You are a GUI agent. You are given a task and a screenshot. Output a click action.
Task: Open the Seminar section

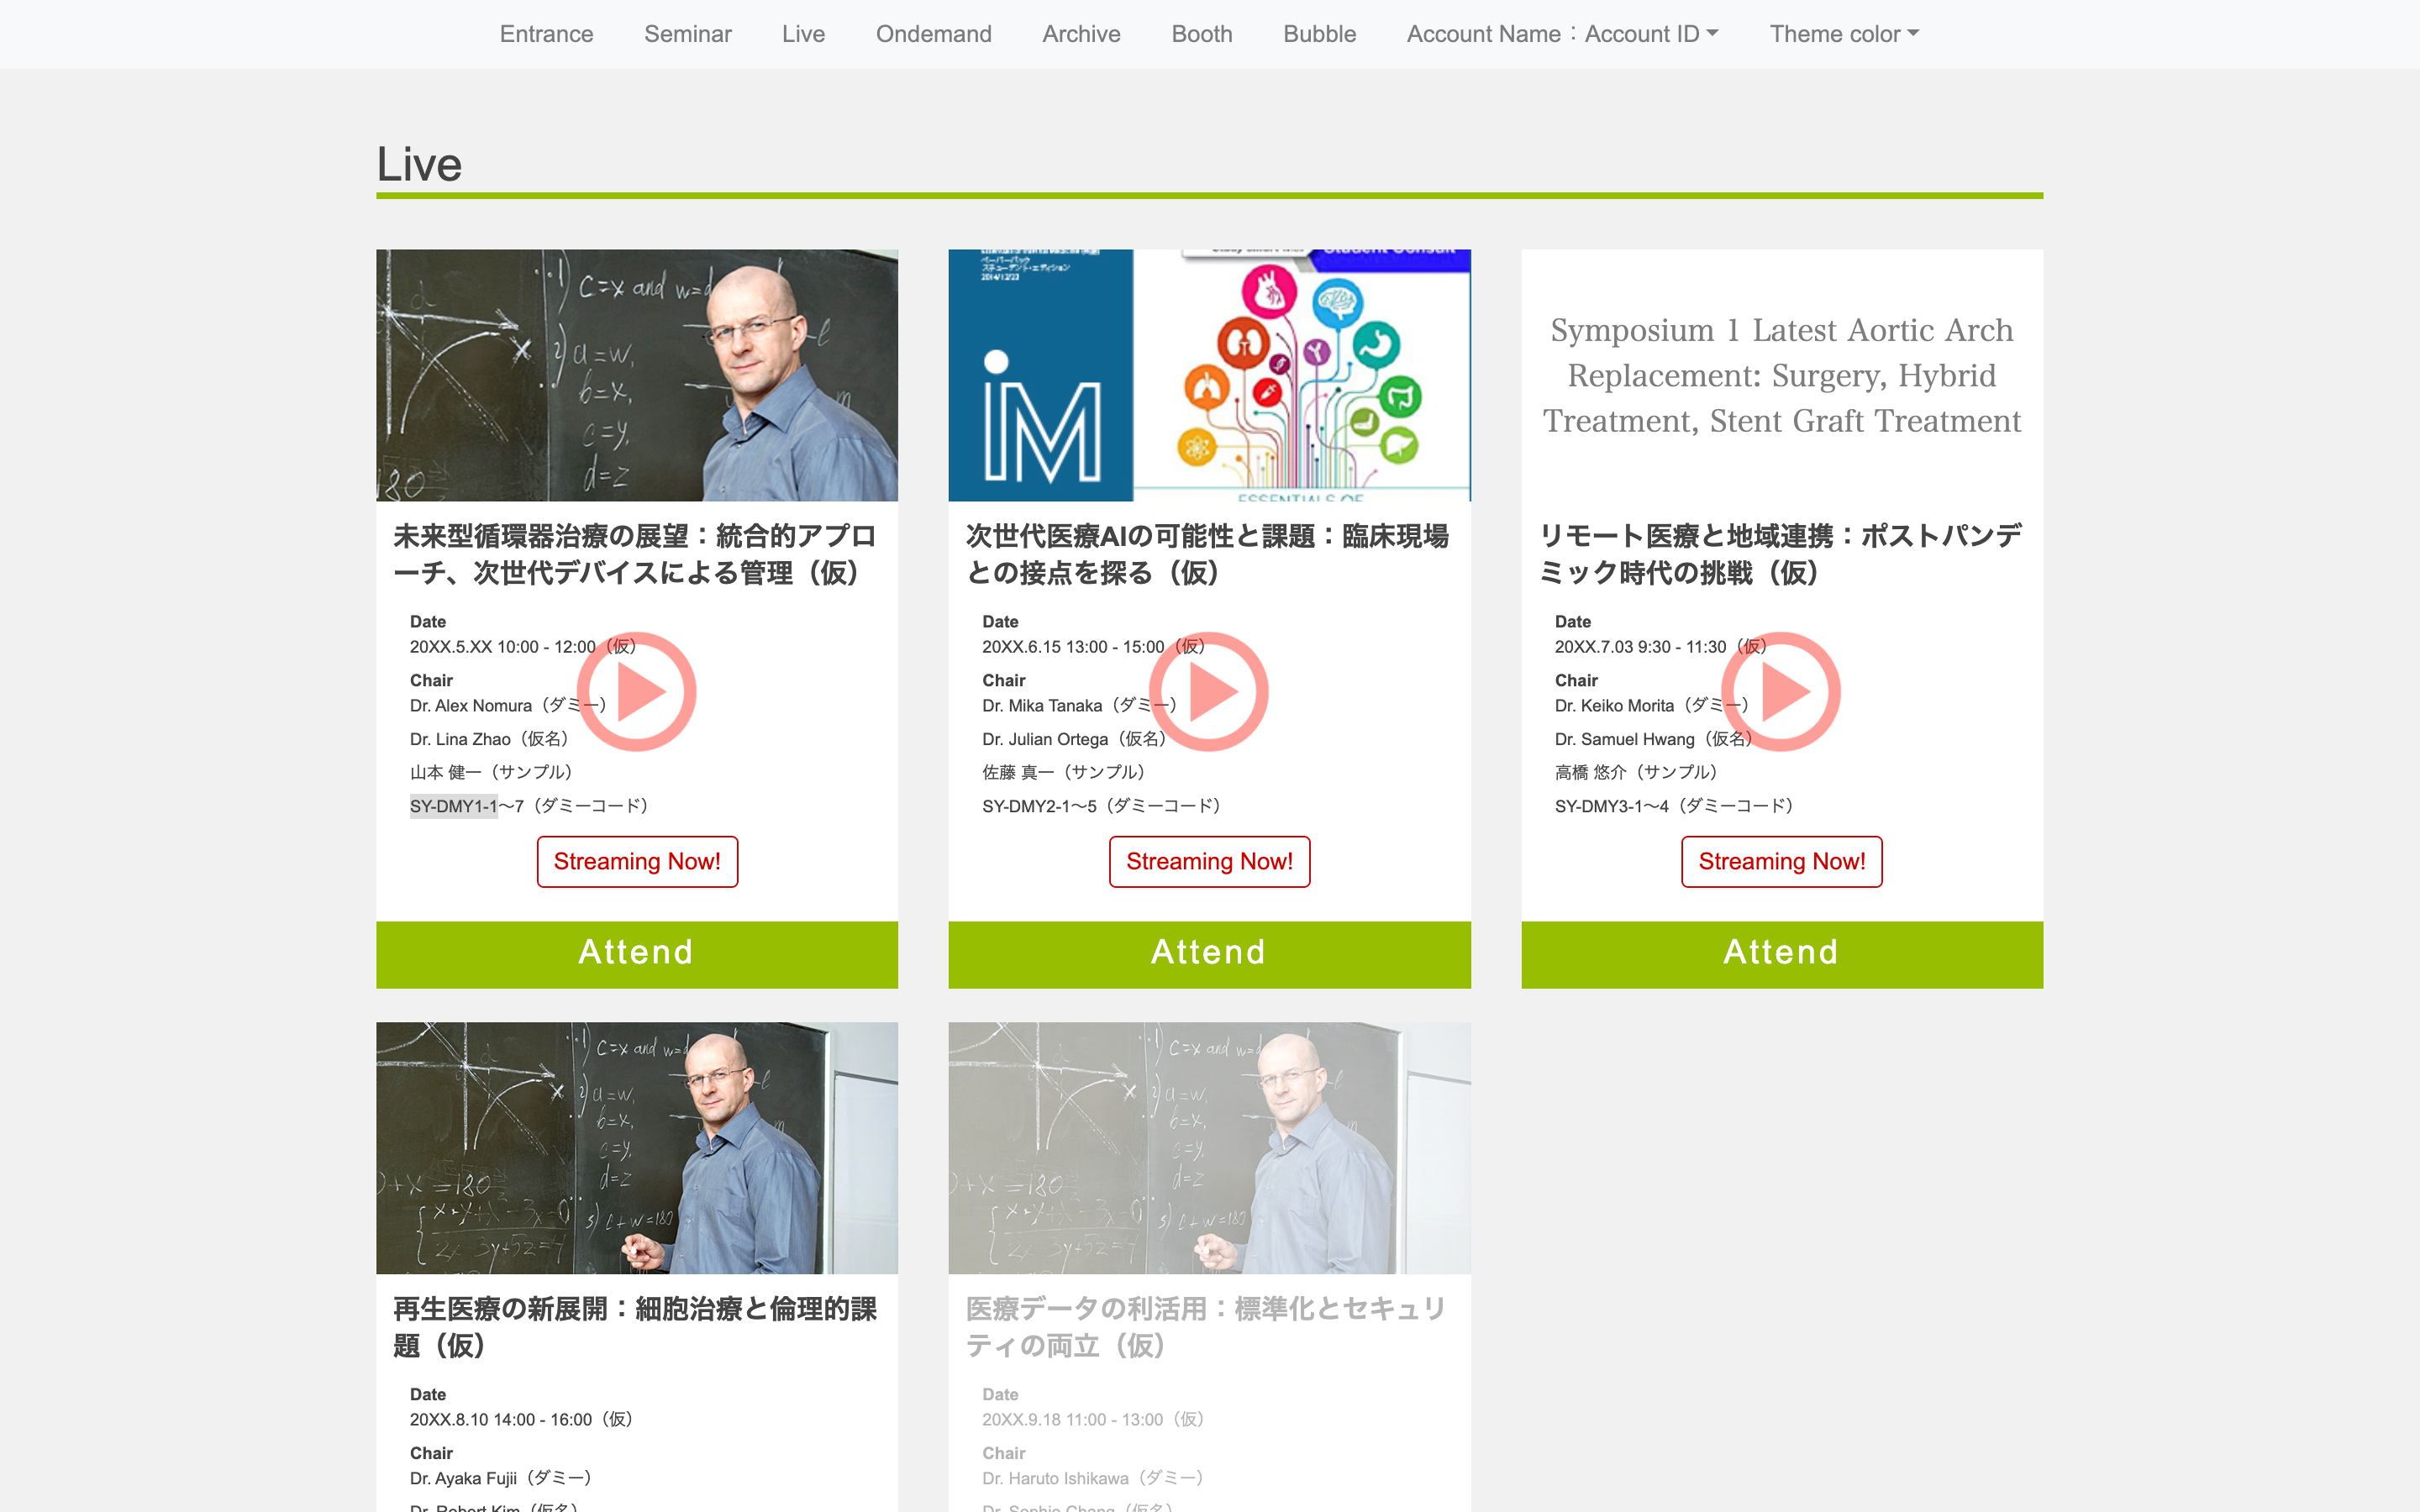pos(688,33)
